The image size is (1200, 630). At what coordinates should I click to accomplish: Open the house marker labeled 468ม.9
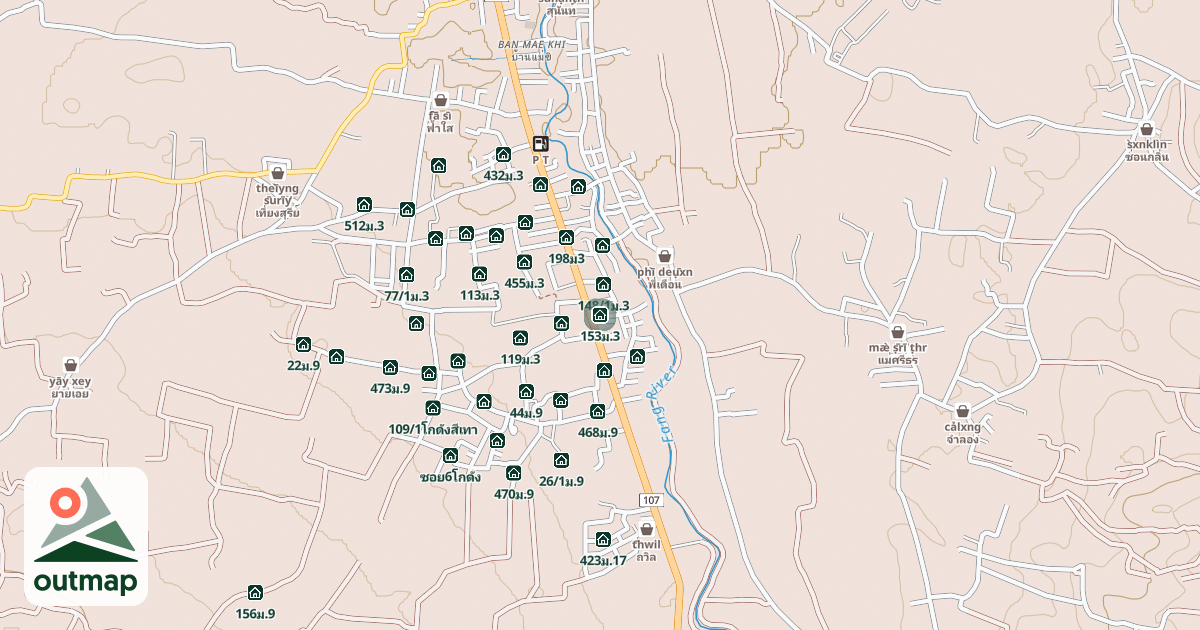[598, 411]
